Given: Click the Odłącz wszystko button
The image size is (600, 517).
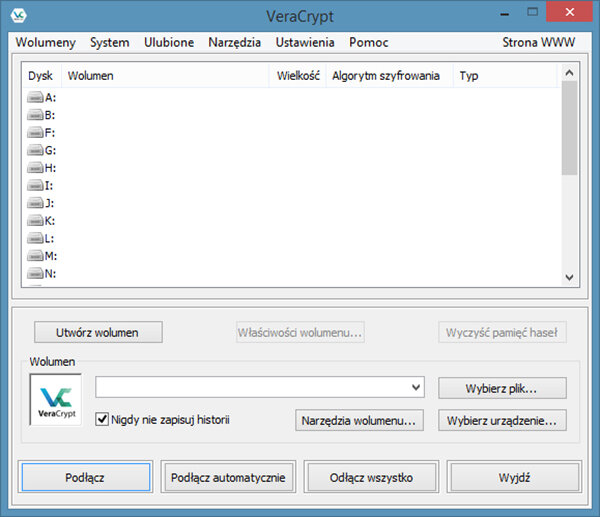Looking at the screenshot, I should tap(371, 477).
